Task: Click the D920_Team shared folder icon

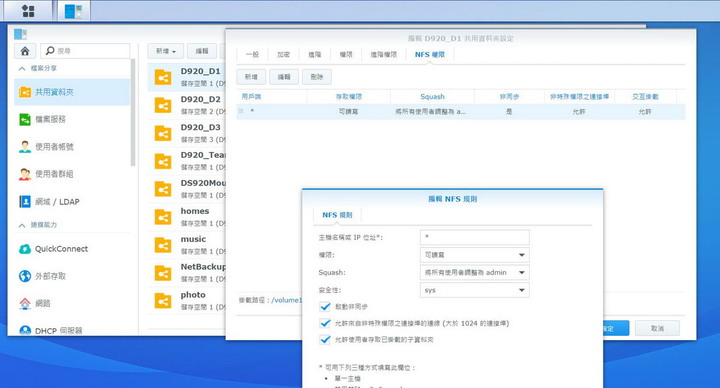Action: 163,161
